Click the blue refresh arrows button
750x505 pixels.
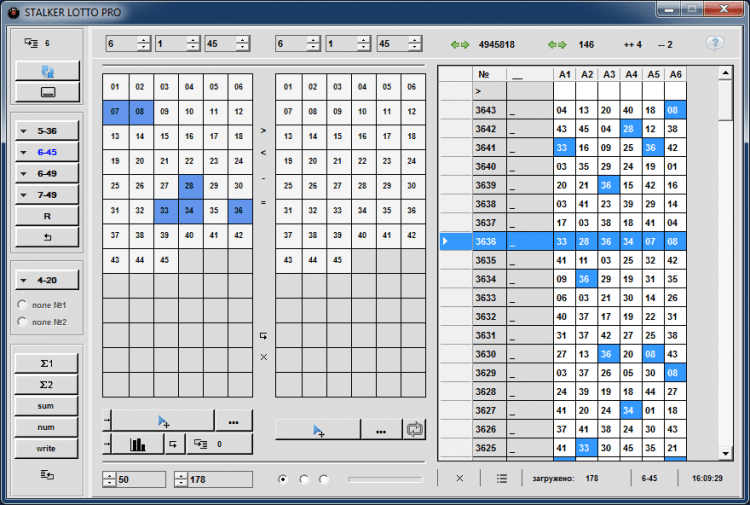point(48,72)
